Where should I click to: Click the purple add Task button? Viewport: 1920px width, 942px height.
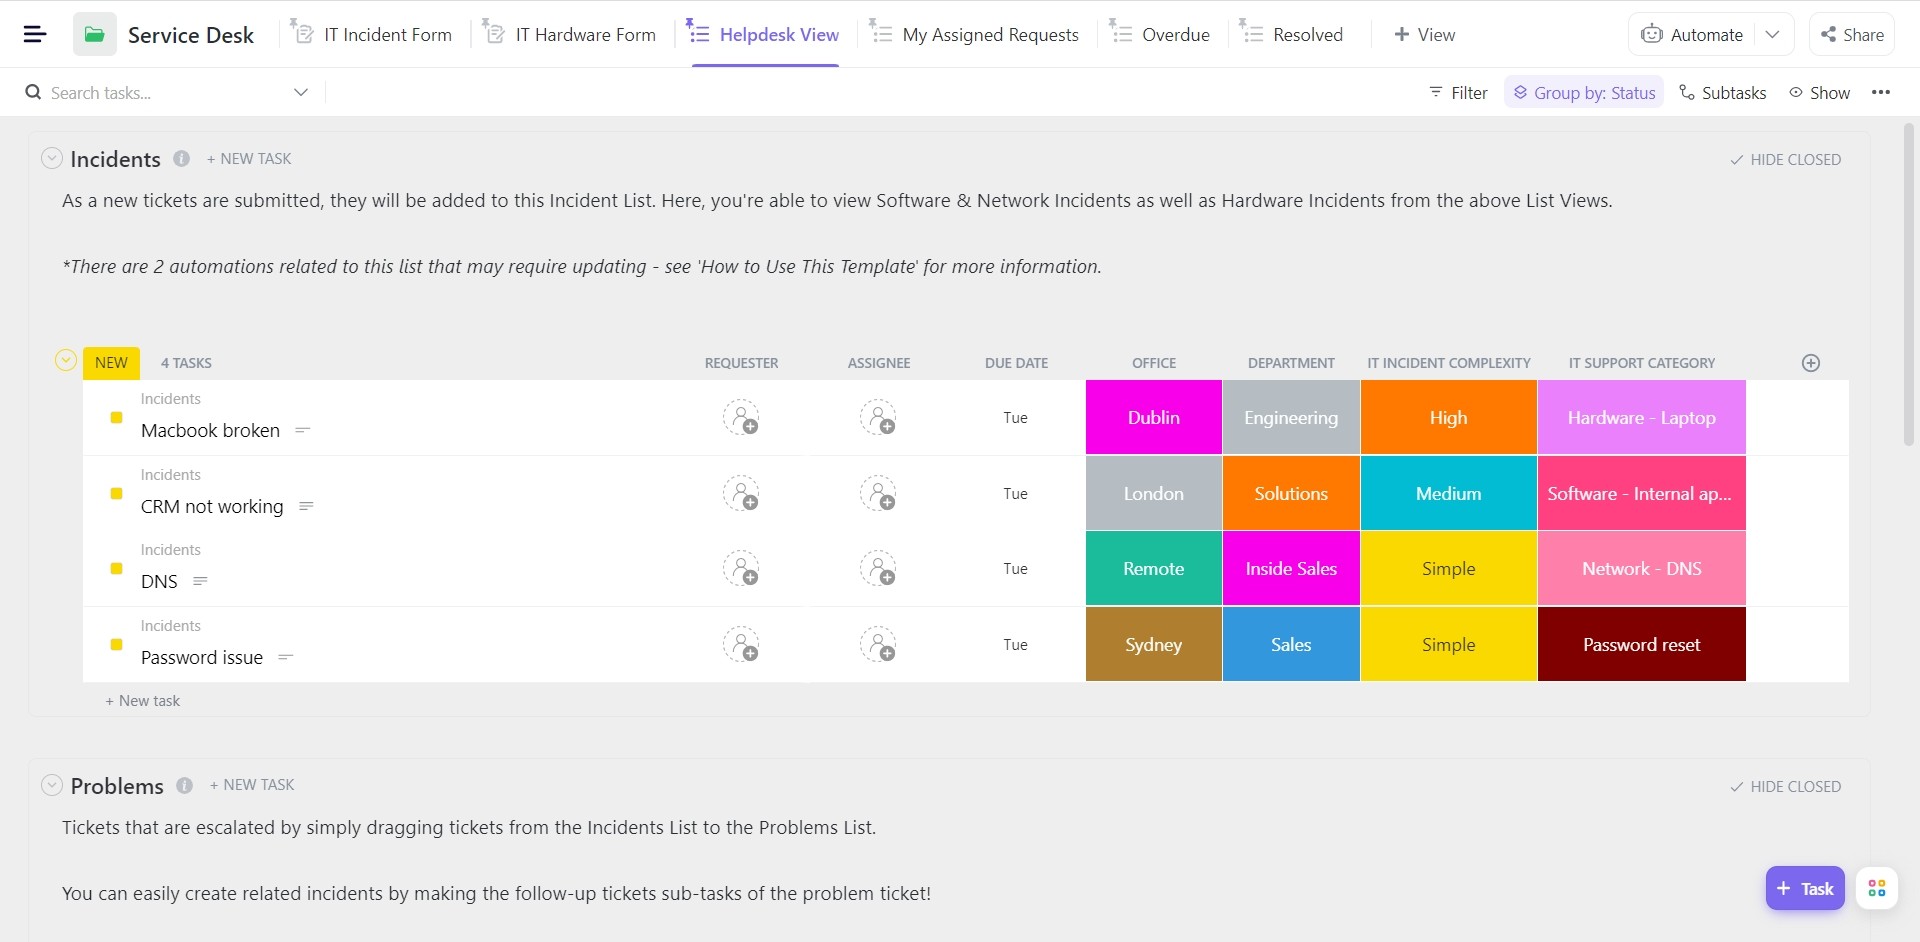(x=1804, y=888)
